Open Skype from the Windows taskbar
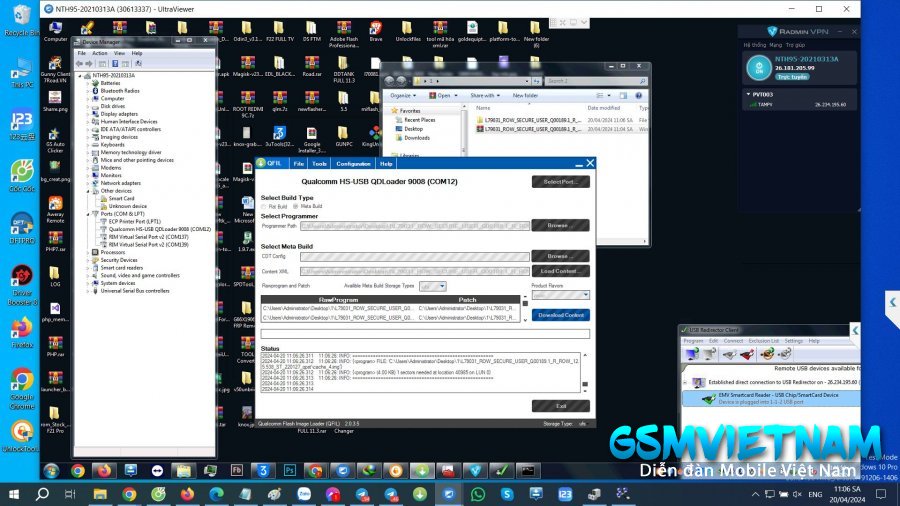The image size is (900, 506). point(507,494)
